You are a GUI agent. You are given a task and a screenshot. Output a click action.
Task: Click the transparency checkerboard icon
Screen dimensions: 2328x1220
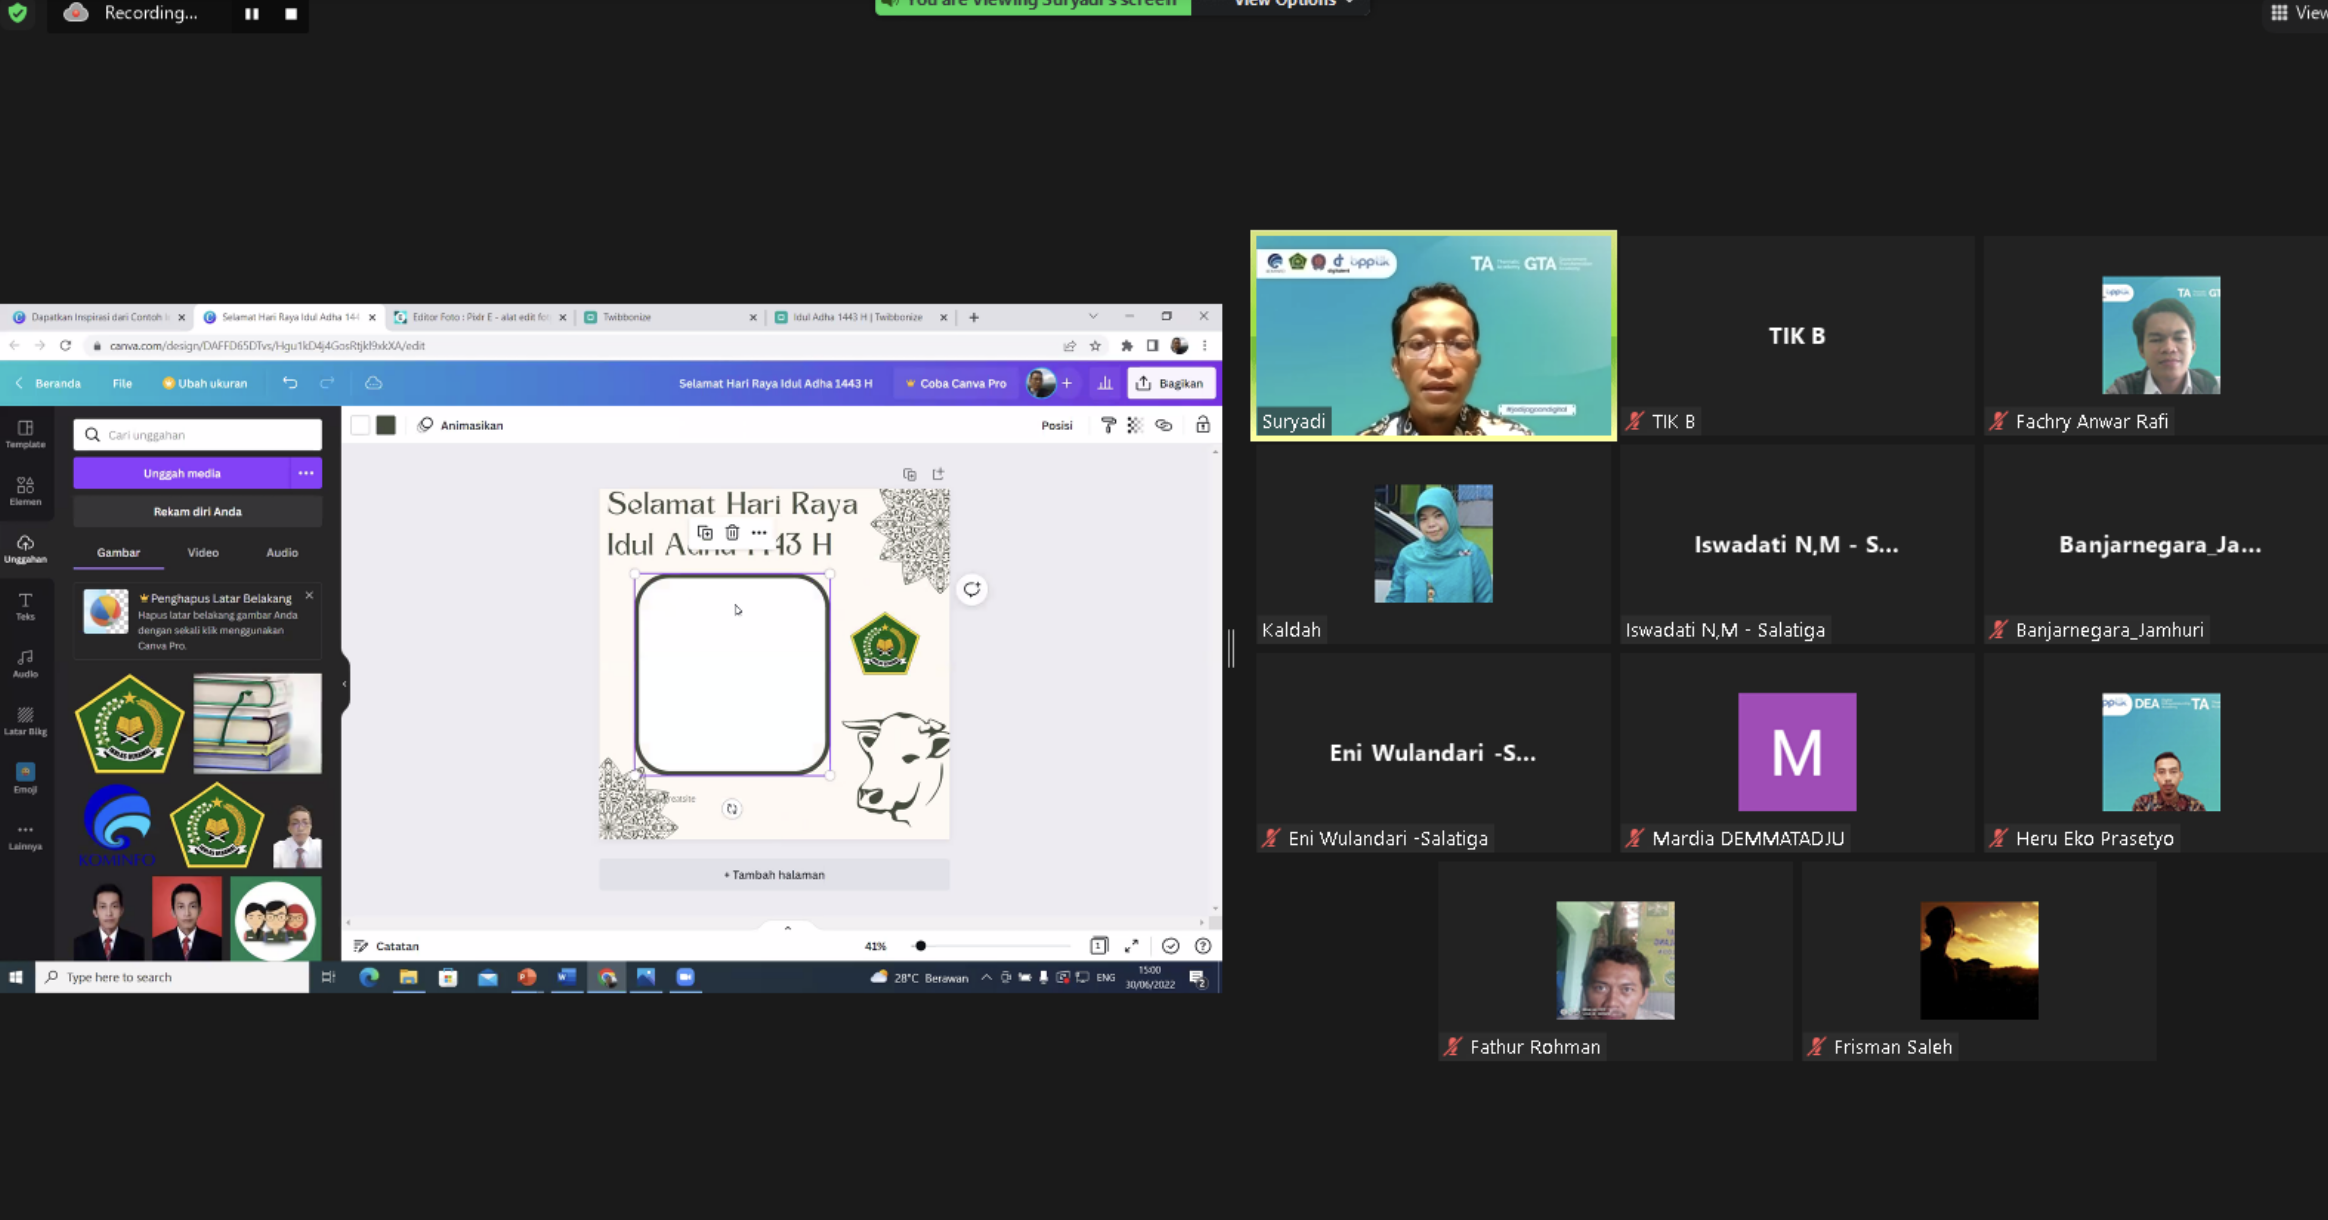coord(1134,425)
